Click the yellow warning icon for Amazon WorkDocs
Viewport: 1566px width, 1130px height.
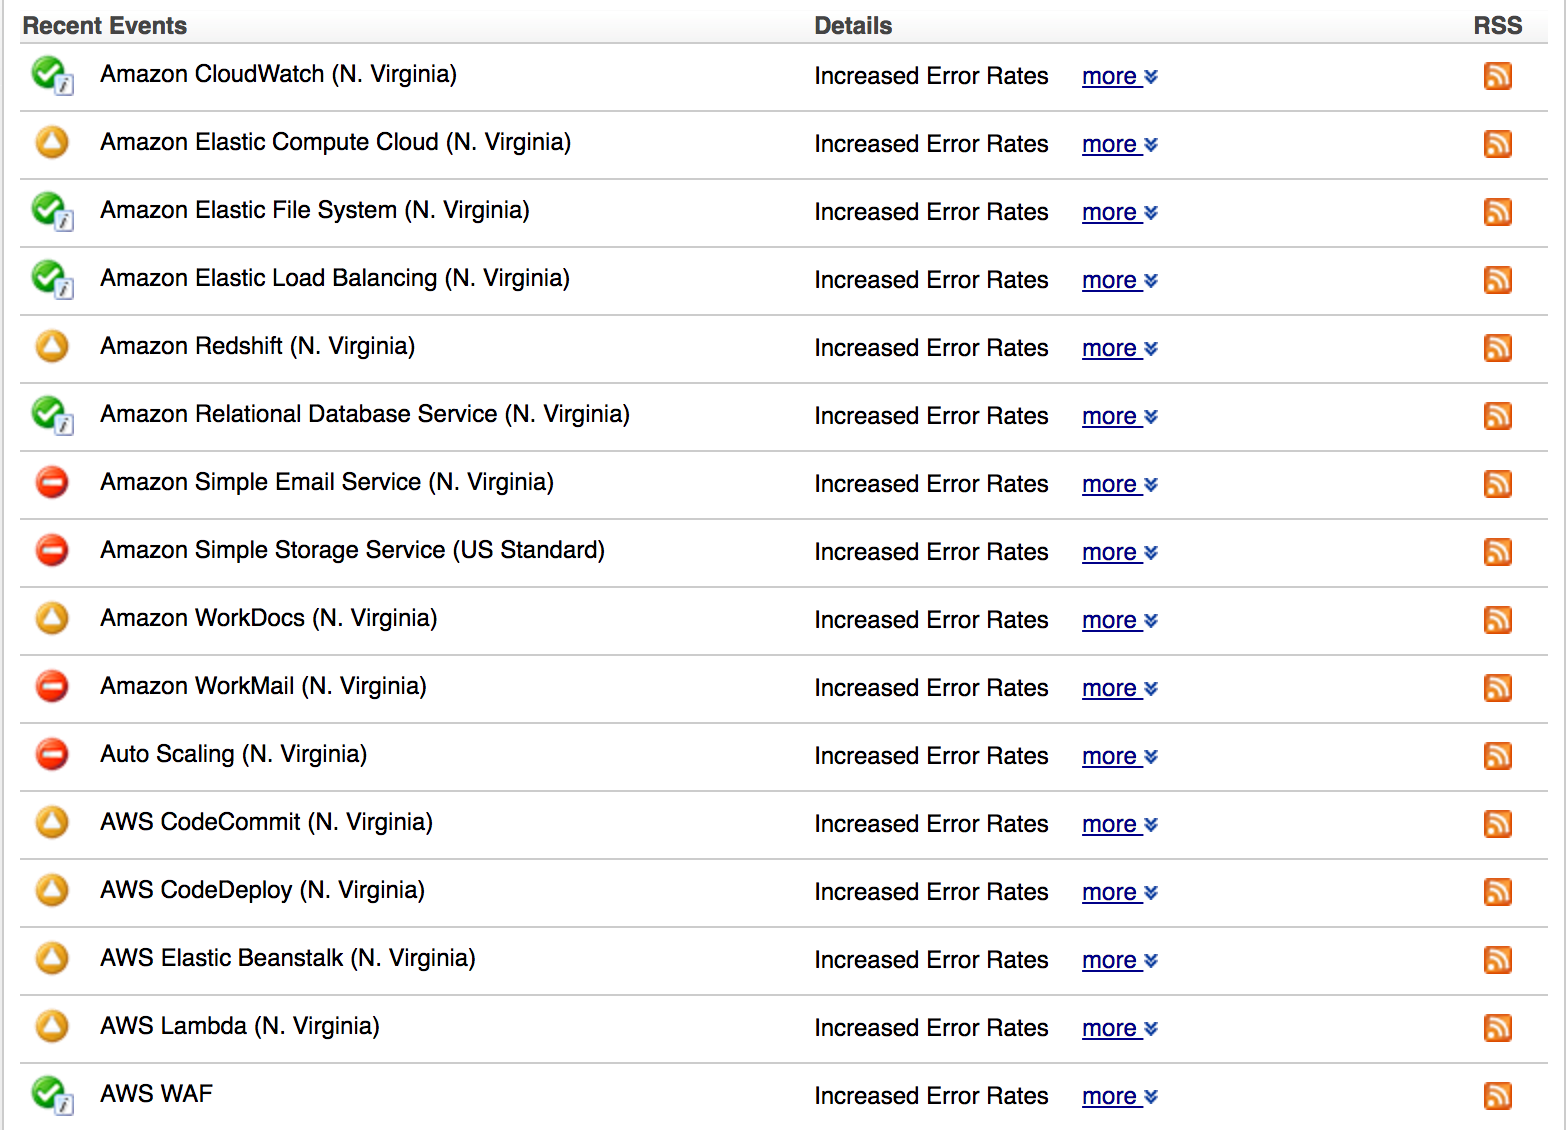tap(52, 618)
